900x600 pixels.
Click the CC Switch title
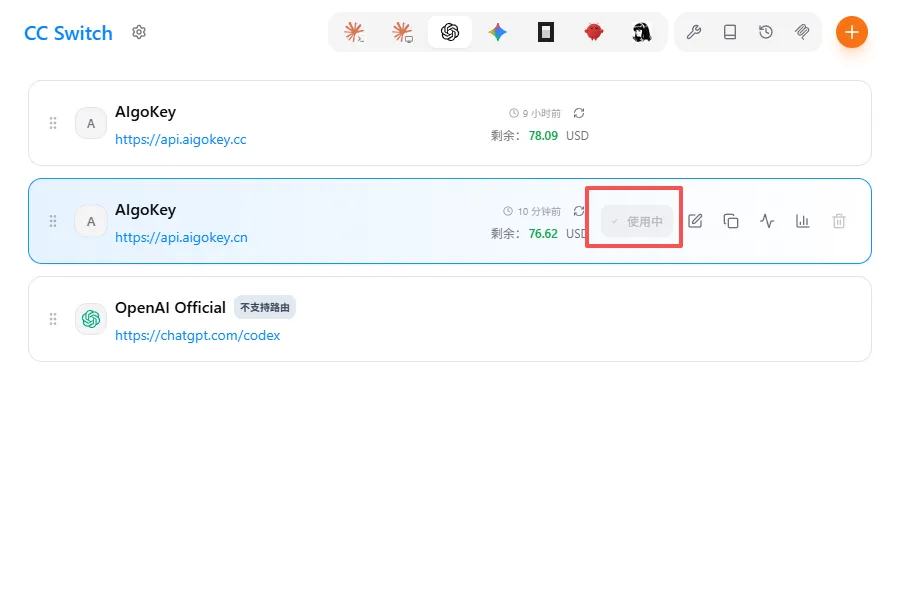coord(68,33)
